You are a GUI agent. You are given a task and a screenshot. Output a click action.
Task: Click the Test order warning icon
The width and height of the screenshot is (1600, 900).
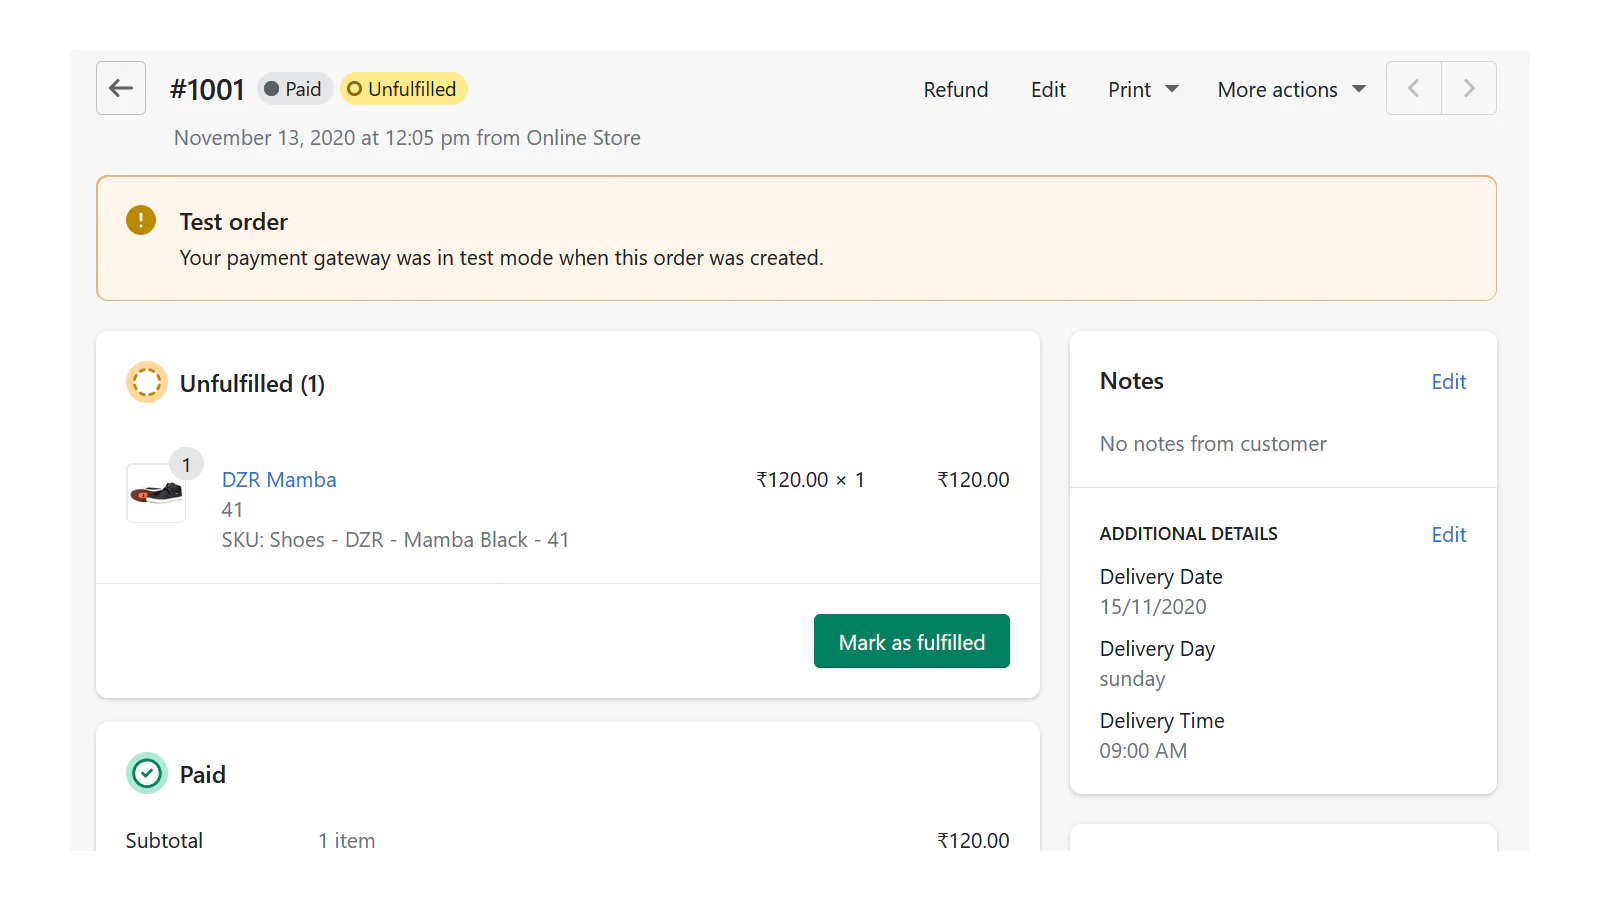pos(141,220)
